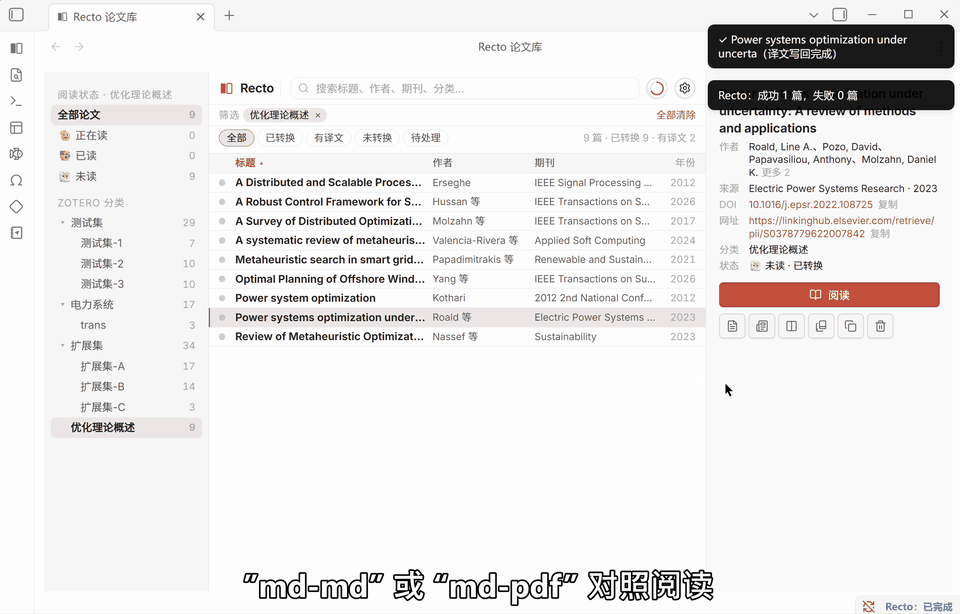This screenshot has width=960, height=614.
Task: Filter by 正在读 reading status
Action: pos(126,135)
